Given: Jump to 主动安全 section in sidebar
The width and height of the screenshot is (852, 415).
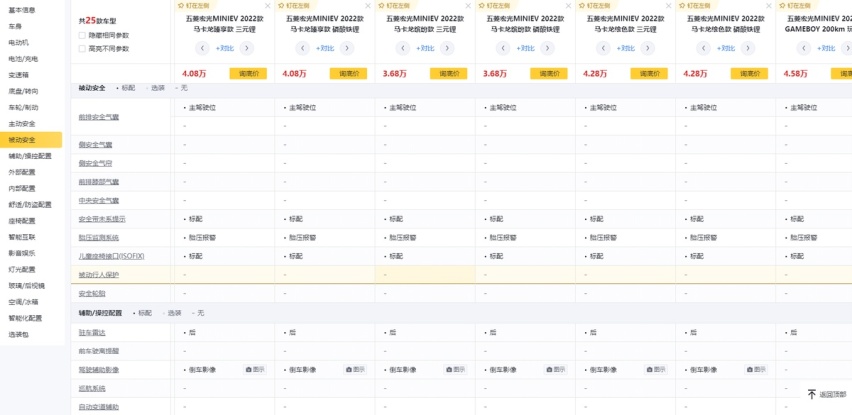Looking at the screenshot, I should (22, 124).
